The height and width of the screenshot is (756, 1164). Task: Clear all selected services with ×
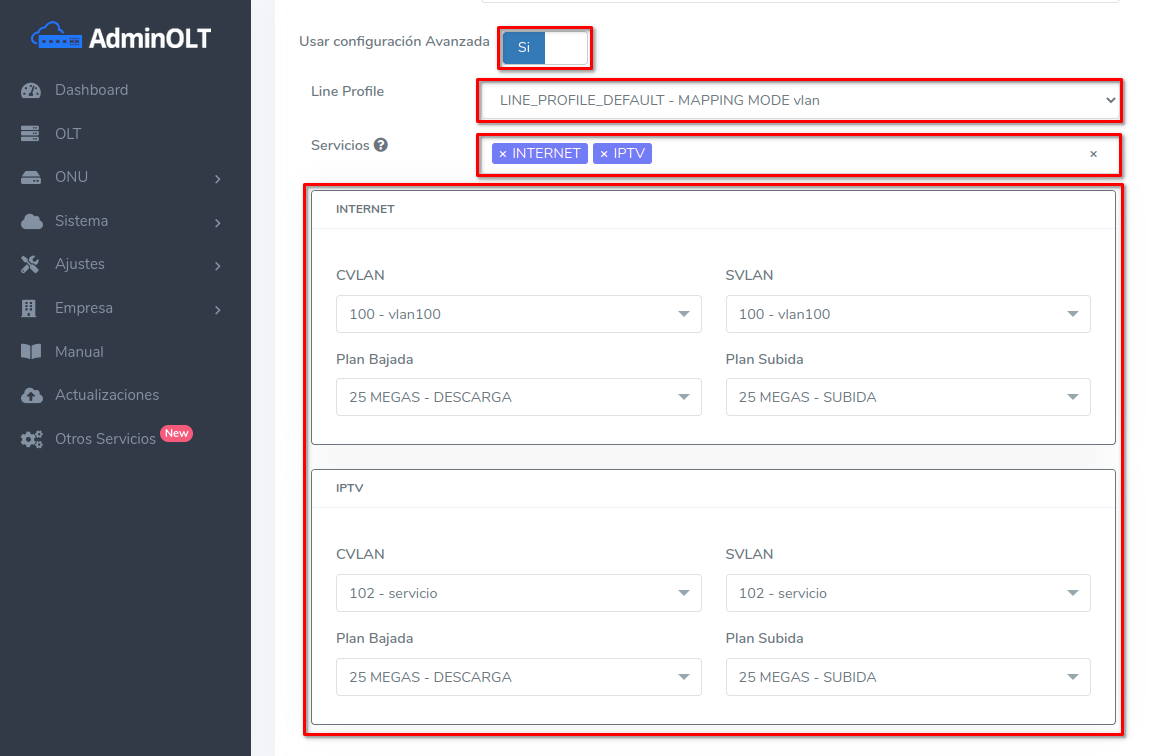pyautogui.click(x=1093, y=154)
